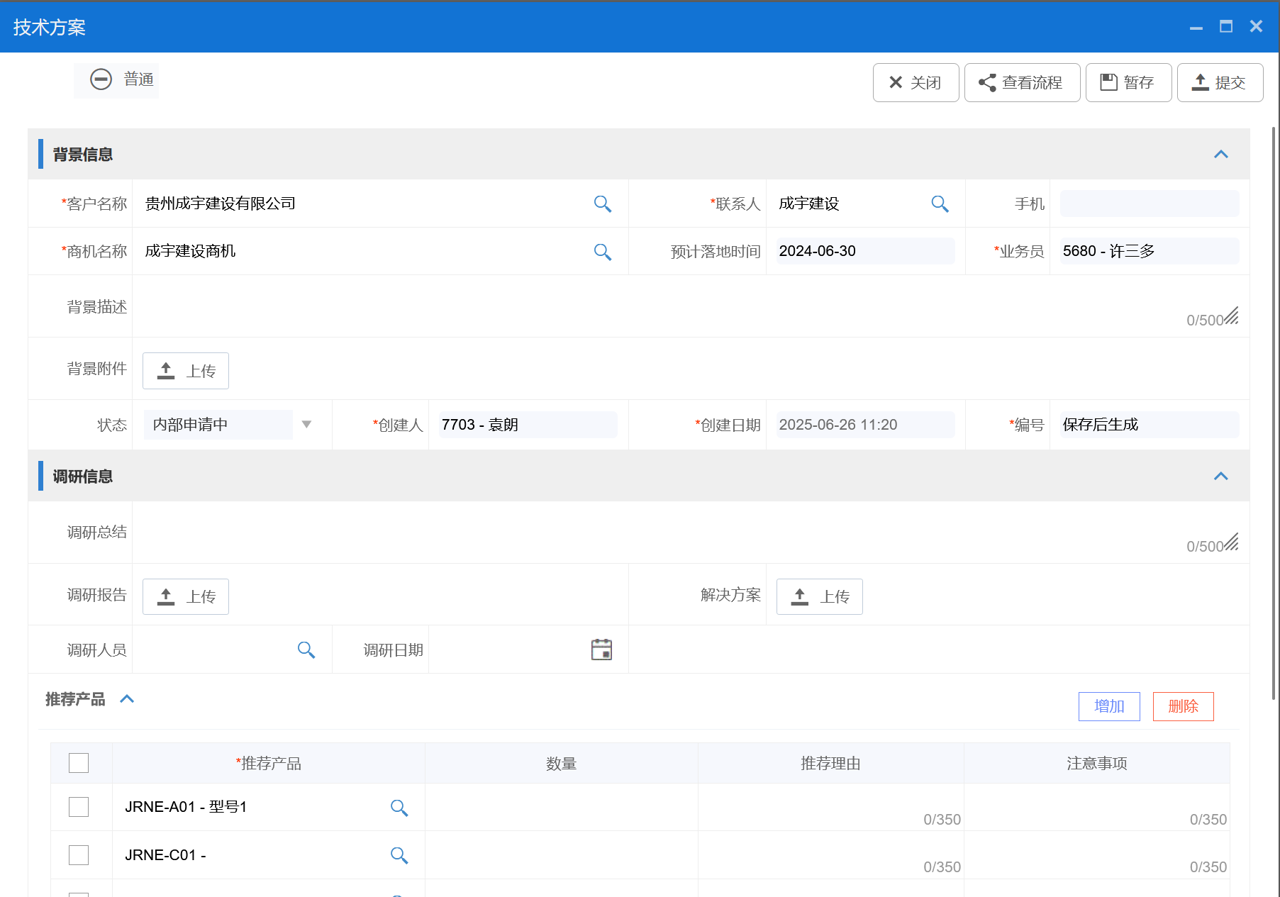
Task: Check the JRNE-A01 product row checkbox
Action: pyautogui.click(x=78, y=806)
